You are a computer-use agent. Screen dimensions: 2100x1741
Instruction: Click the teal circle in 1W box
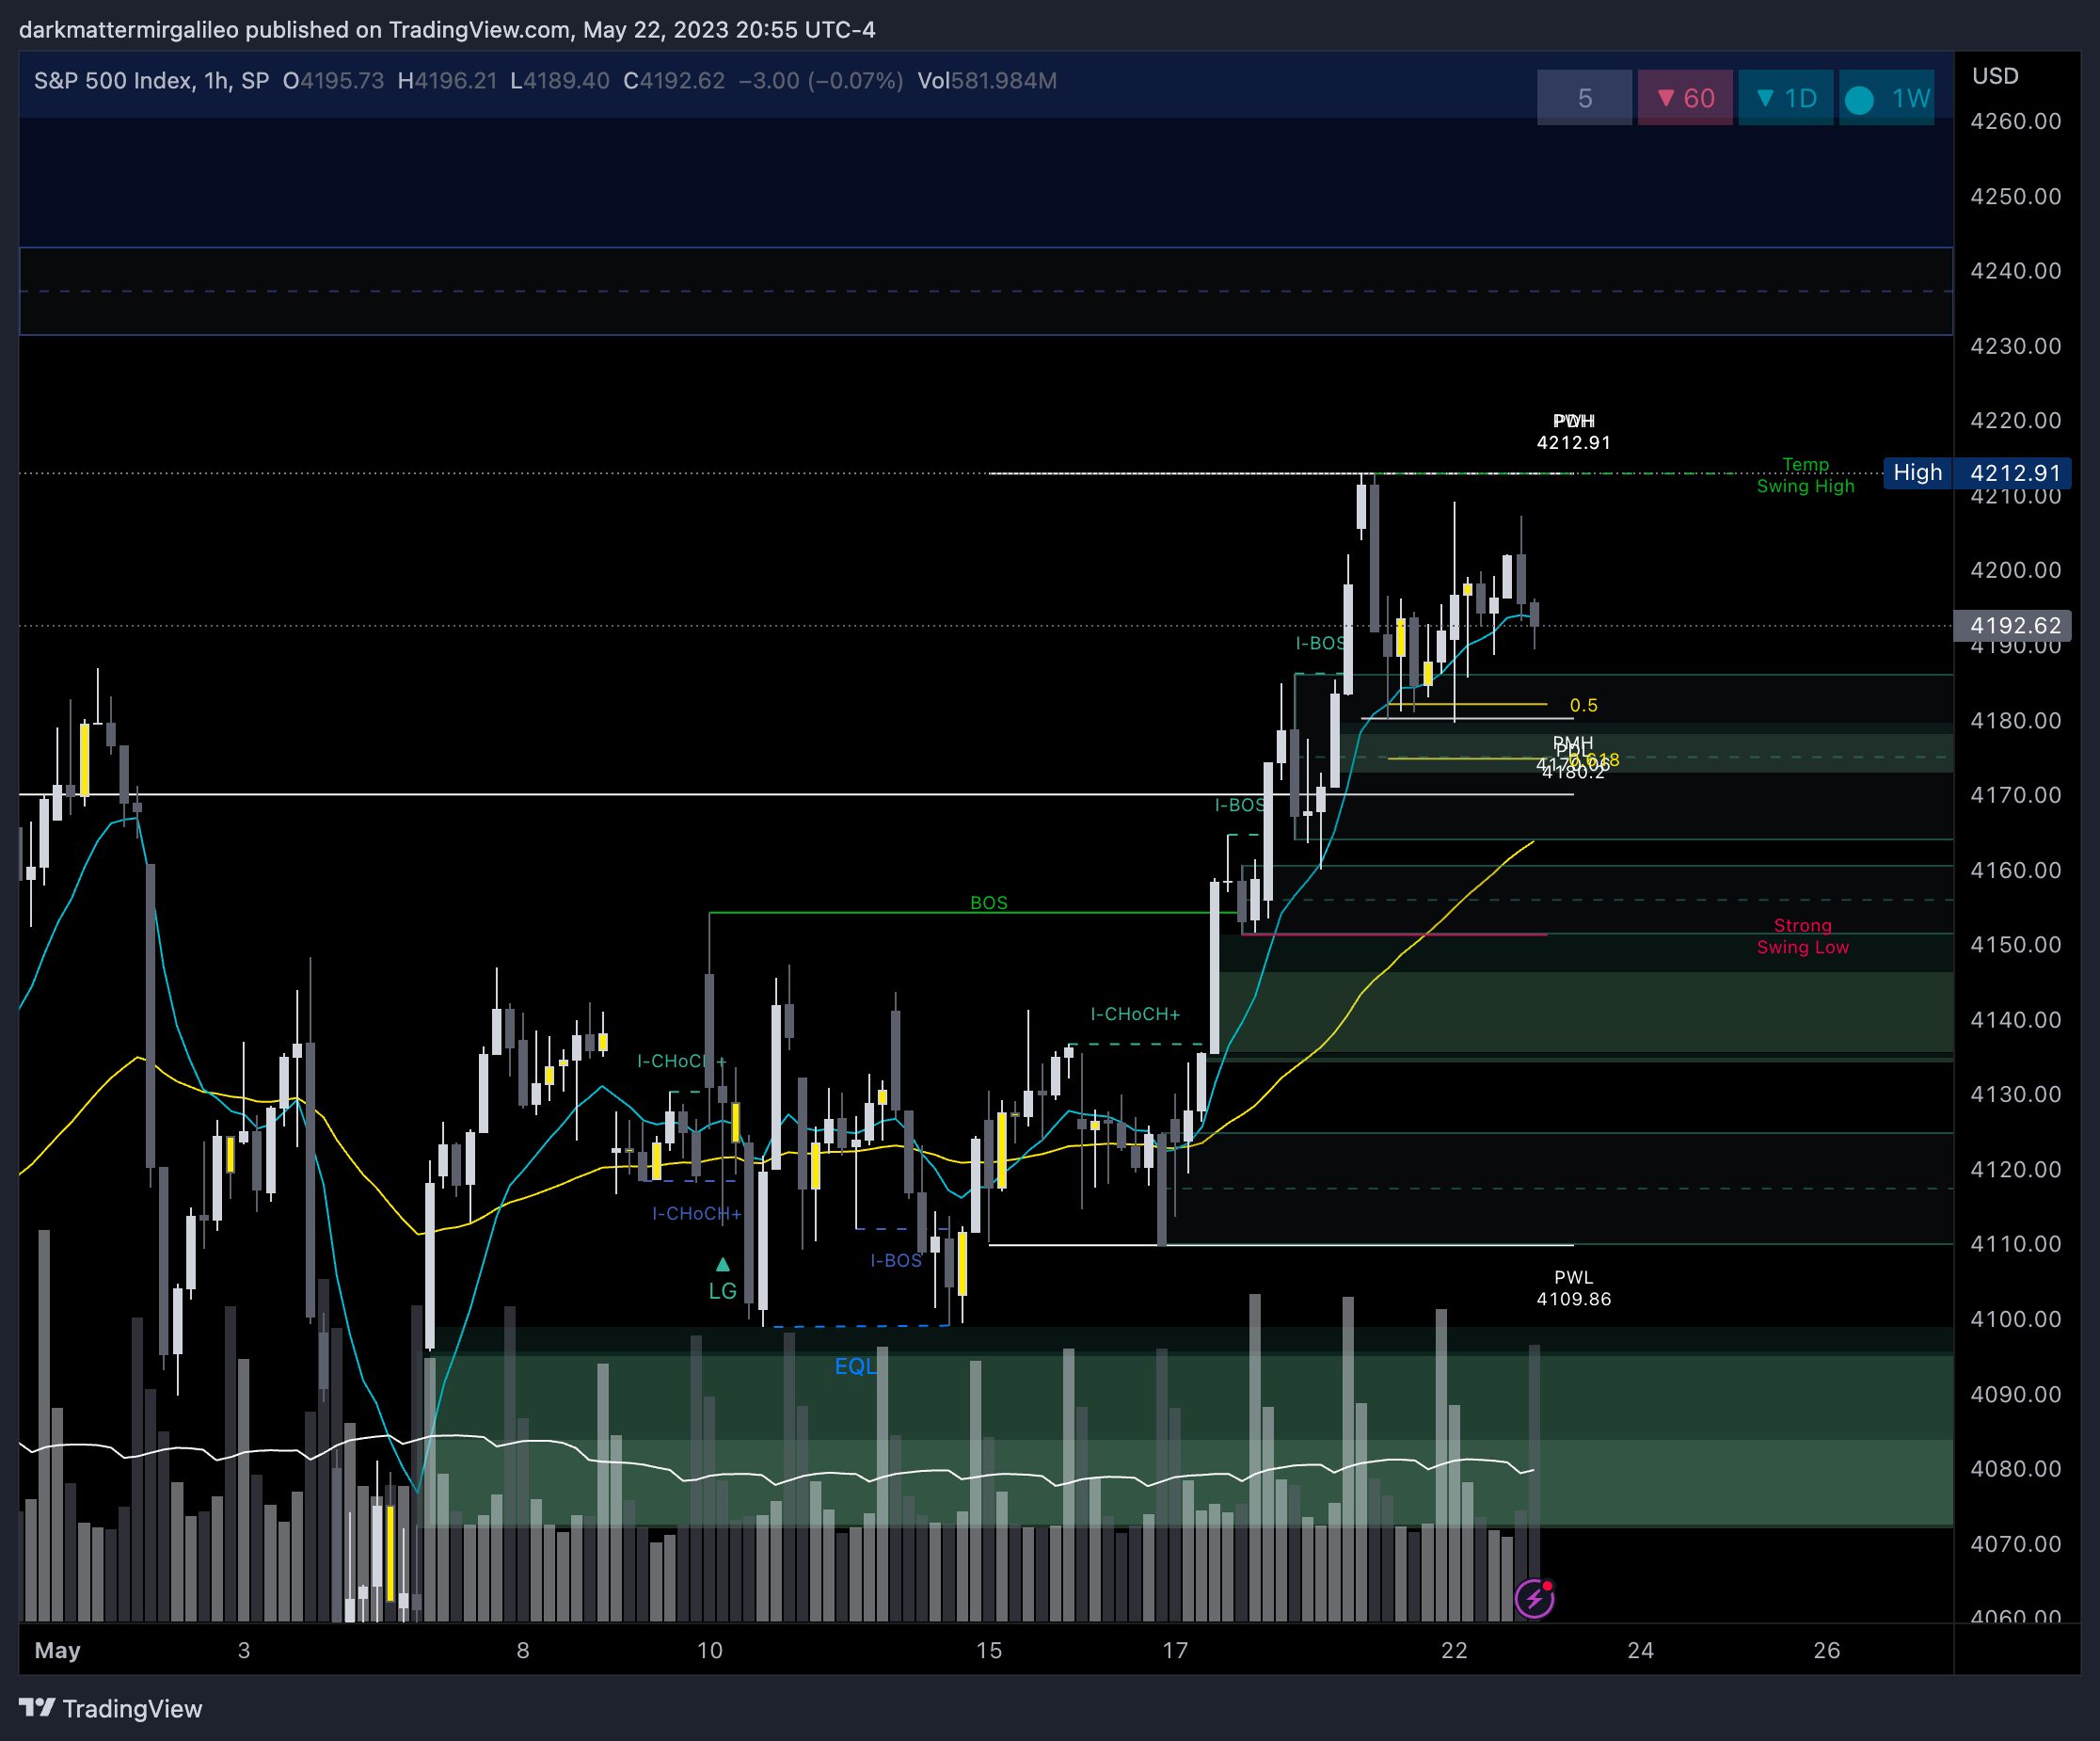pyautogui.click(x=1859, y=99)
